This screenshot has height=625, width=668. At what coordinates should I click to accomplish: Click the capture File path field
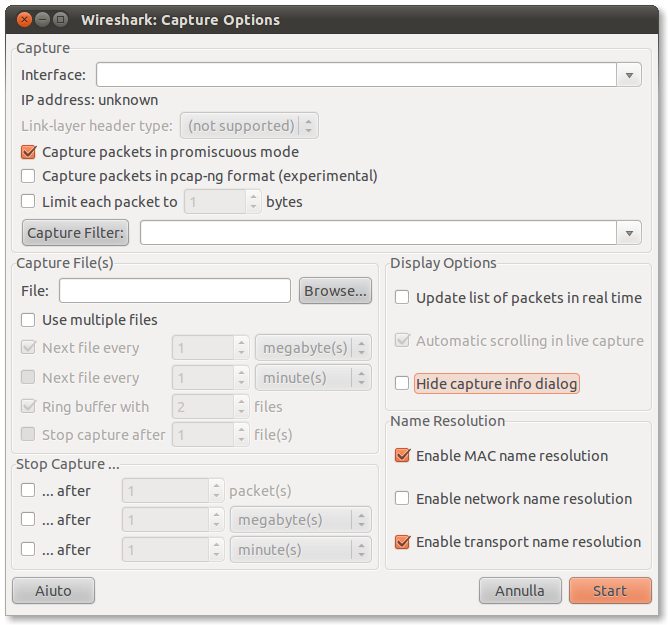(x=175, y=291)
